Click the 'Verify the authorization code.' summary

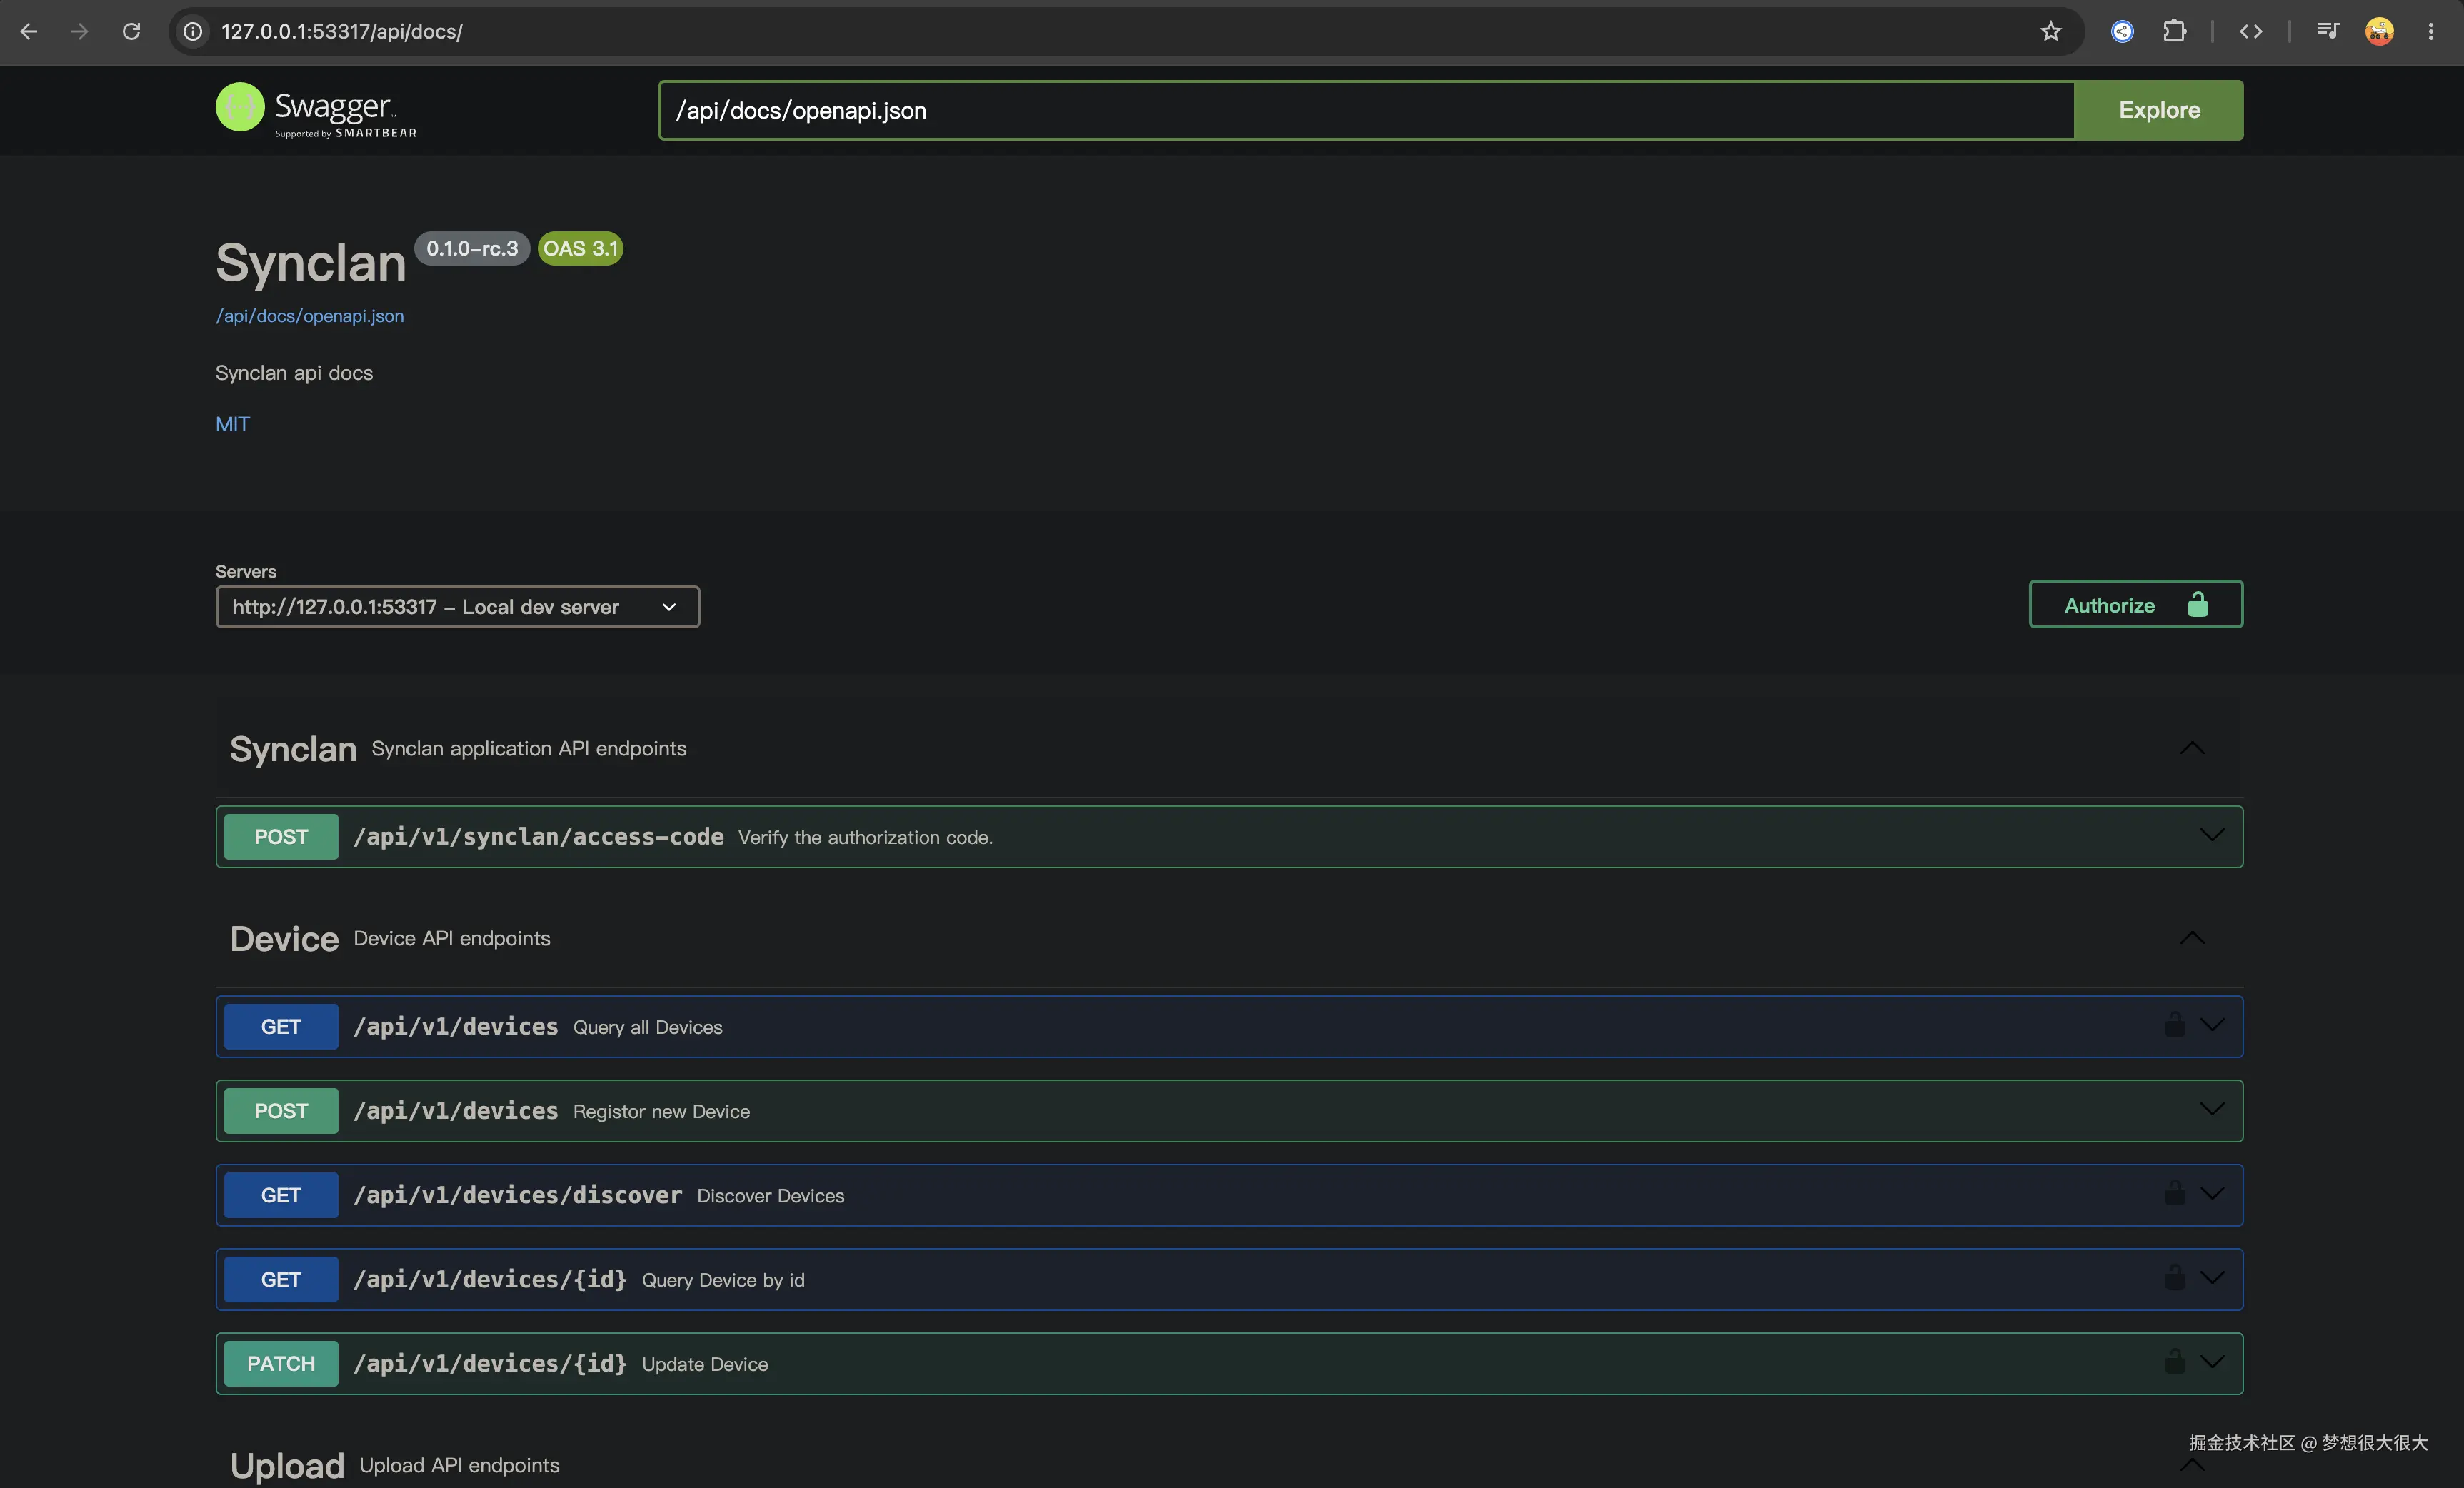coord(865,838)
